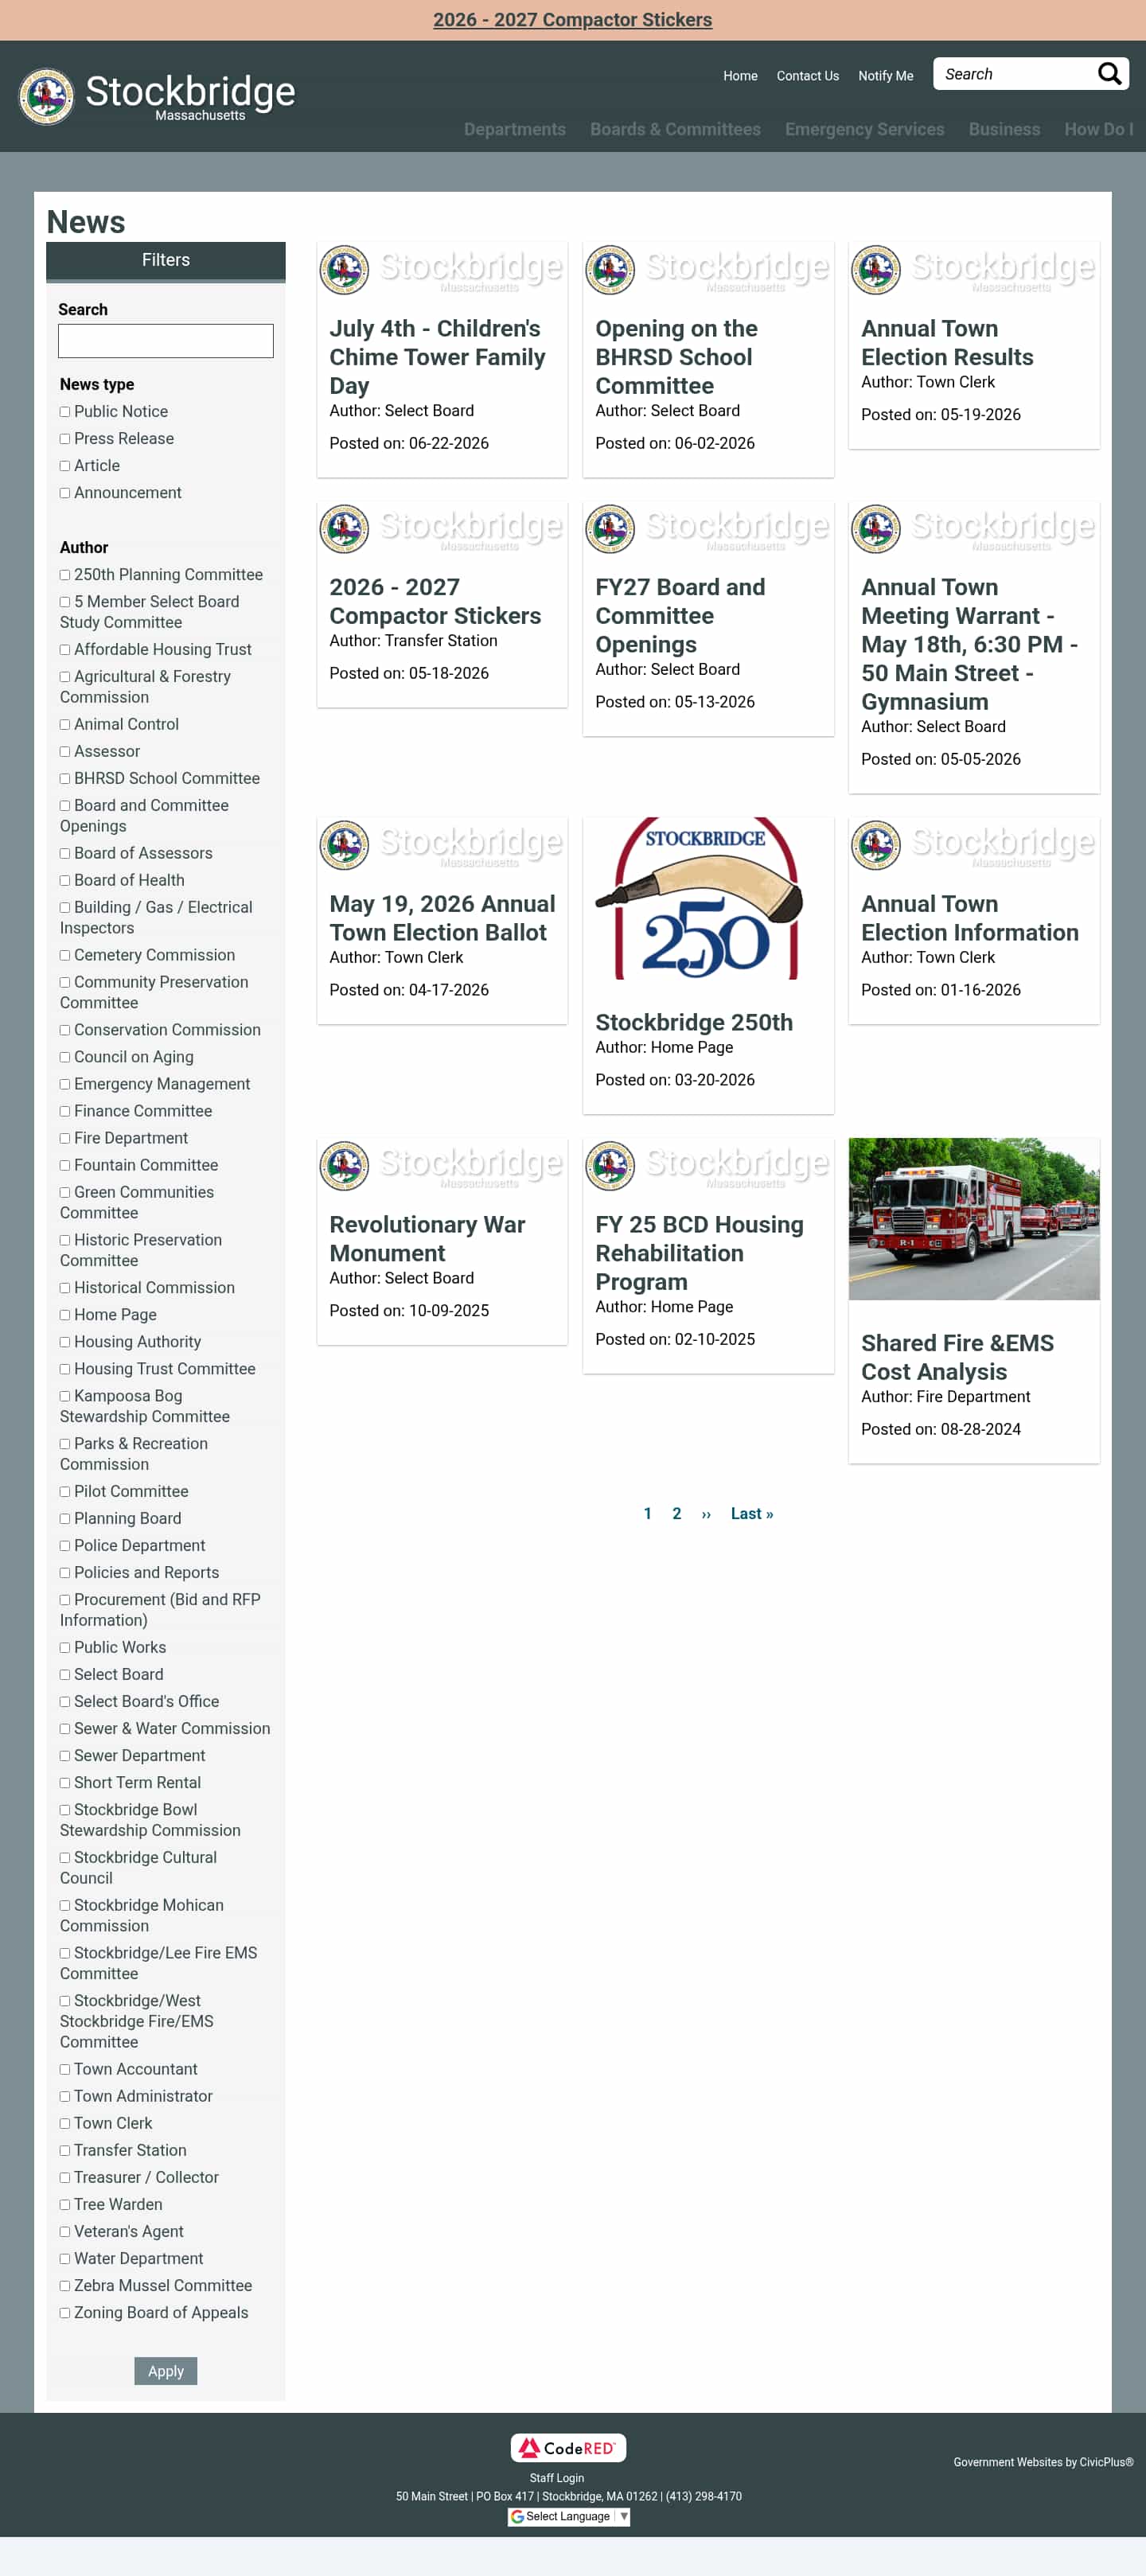Open the Stockbridge 250th logo thumbnail
The width and height of the screenshot is (1146, 2576).
coord(708,898)
